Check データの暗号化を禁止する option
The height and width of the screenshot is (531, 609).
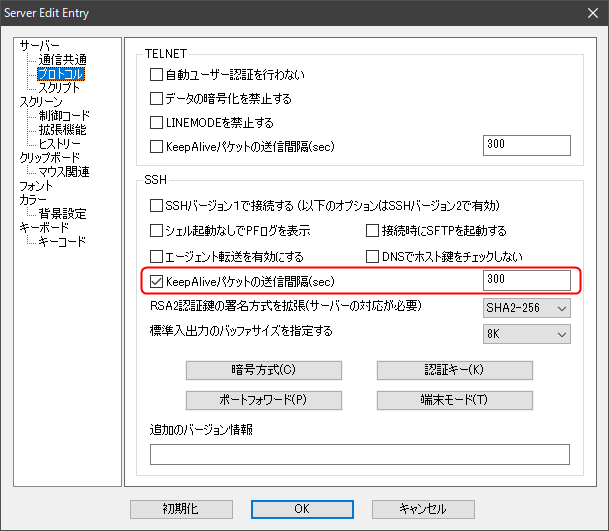156,99
